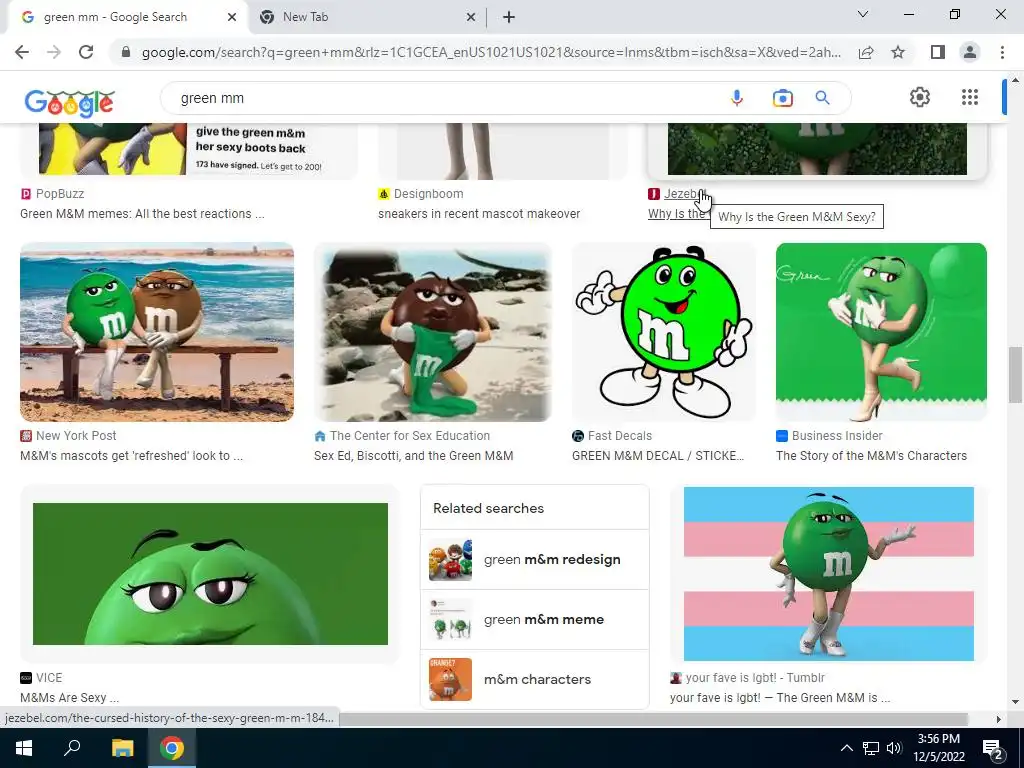Click the Chrome taskbar icon
Viewport: 1024px width, 768px height.
point(172,748)
